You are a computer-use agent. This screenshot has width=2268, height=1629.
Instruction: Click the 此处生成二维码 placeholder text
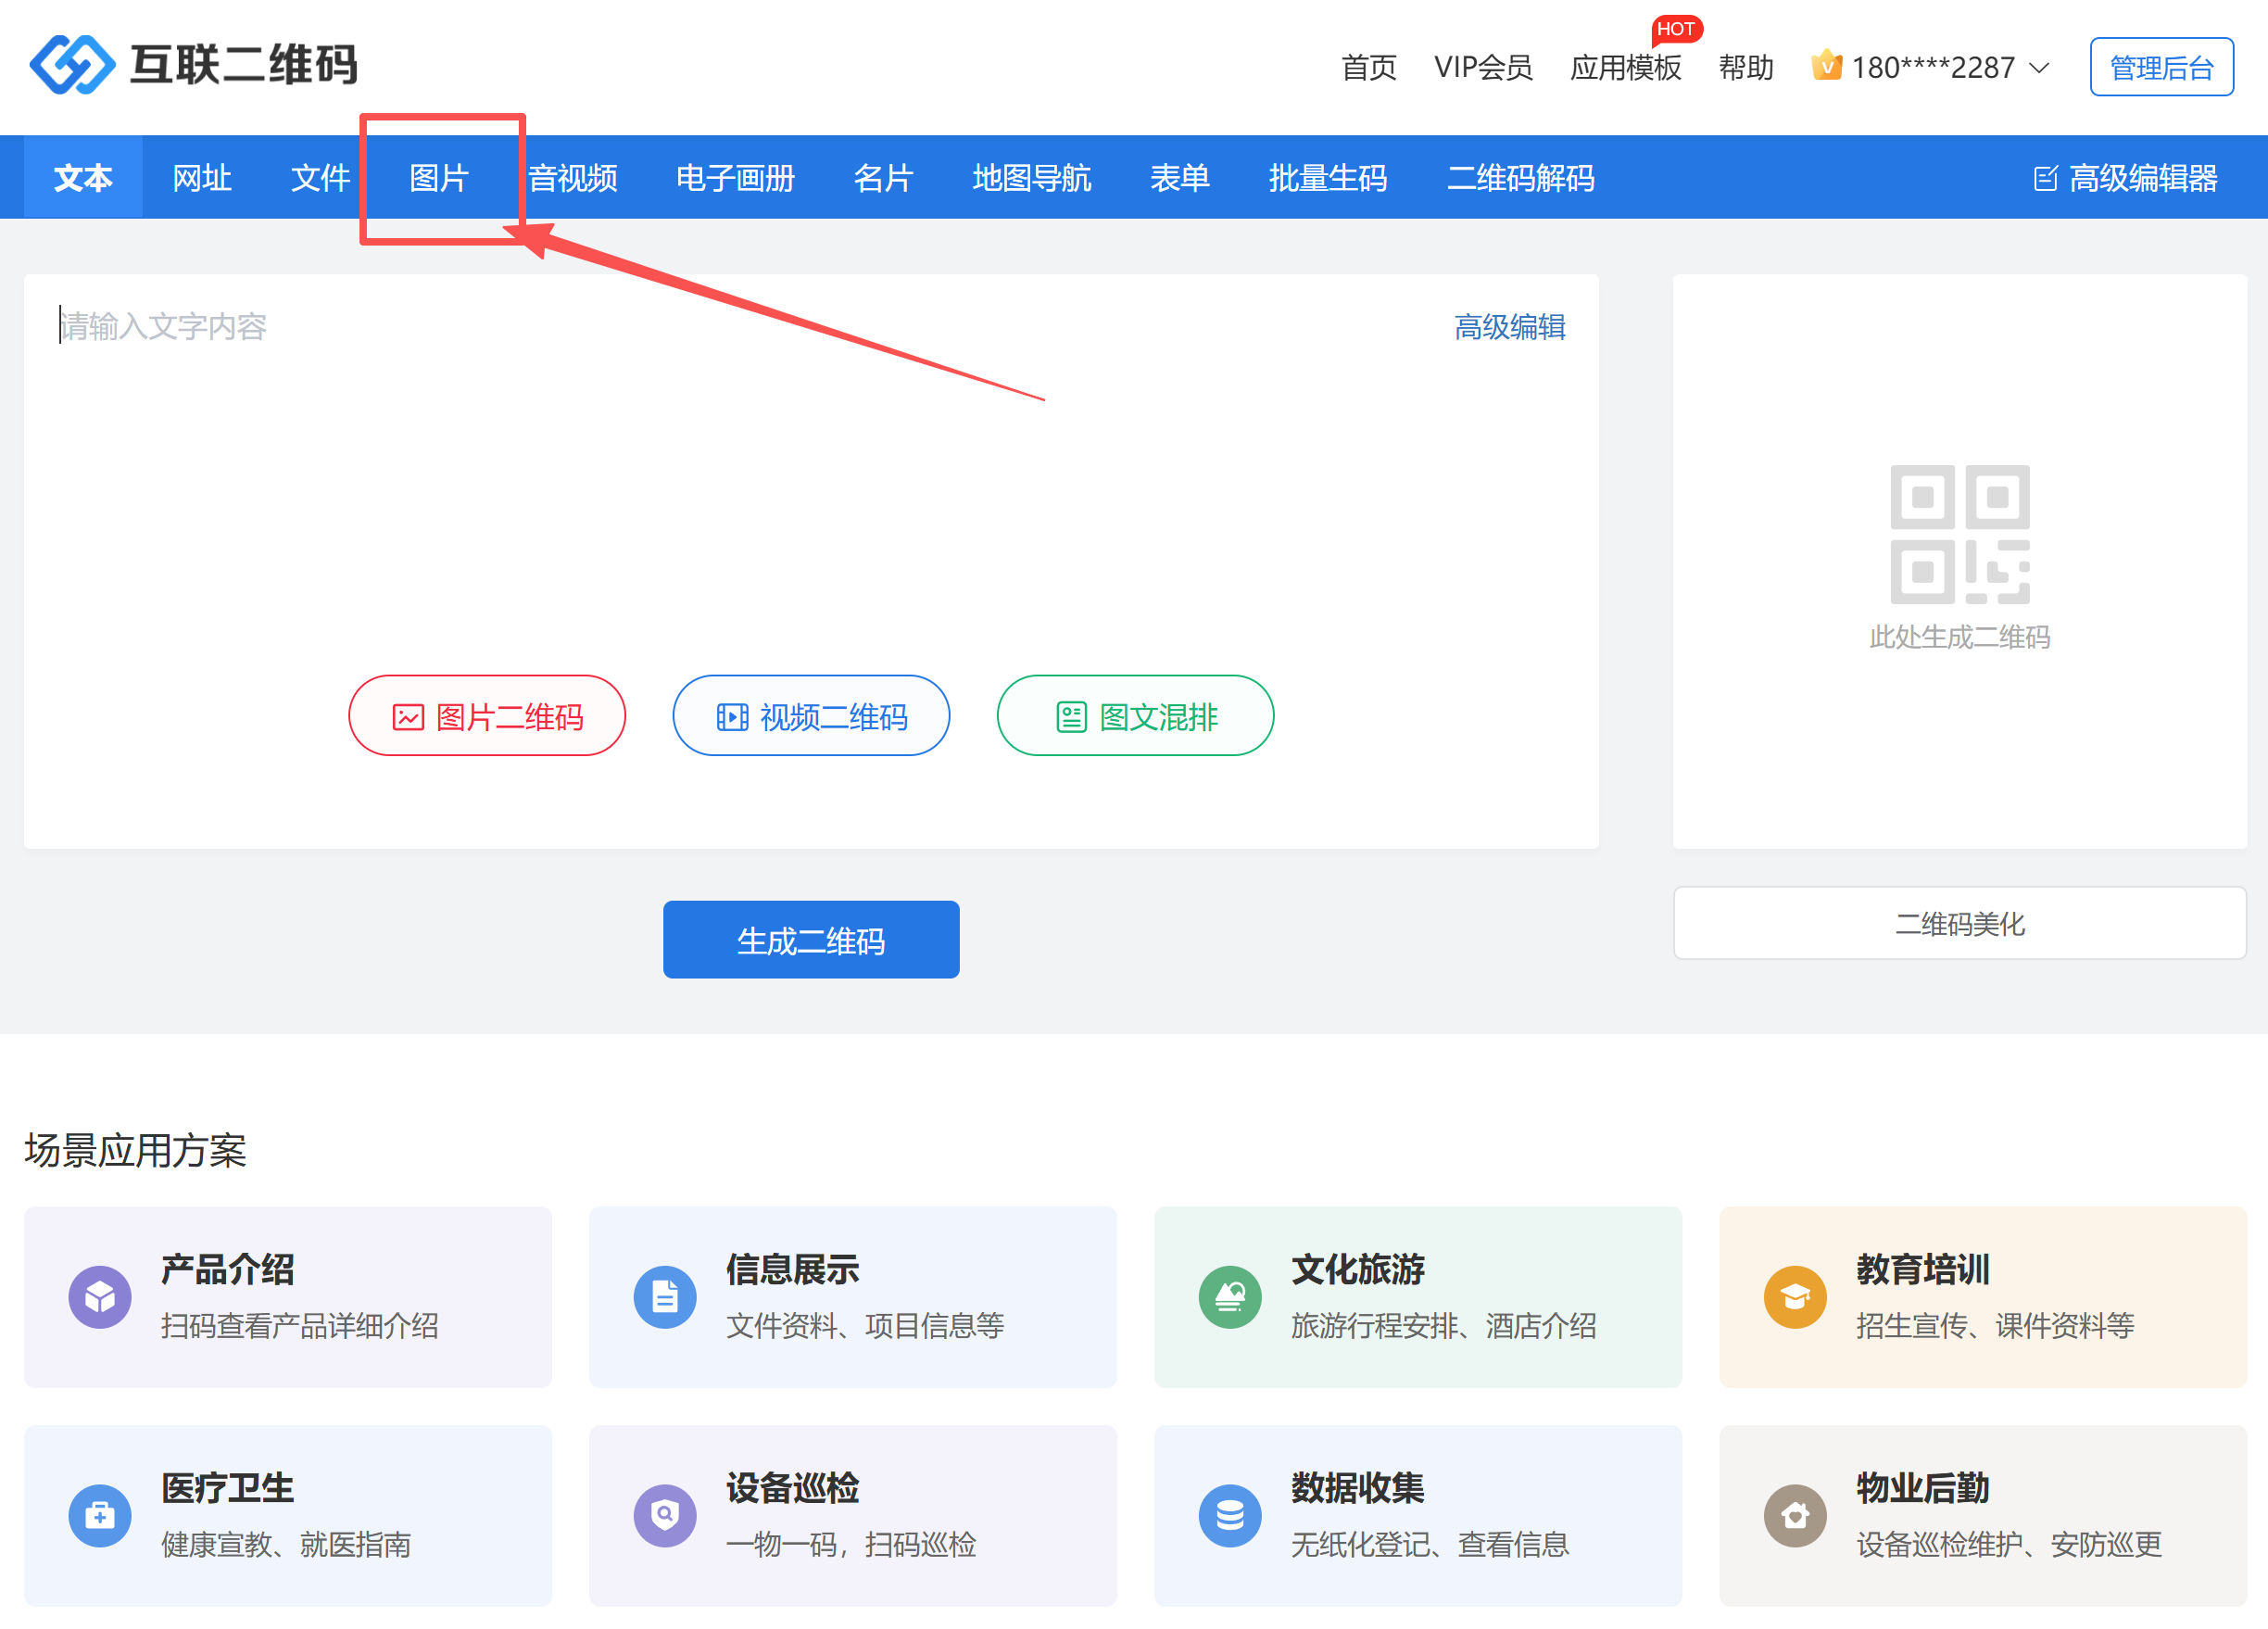tap(1959, 637)
